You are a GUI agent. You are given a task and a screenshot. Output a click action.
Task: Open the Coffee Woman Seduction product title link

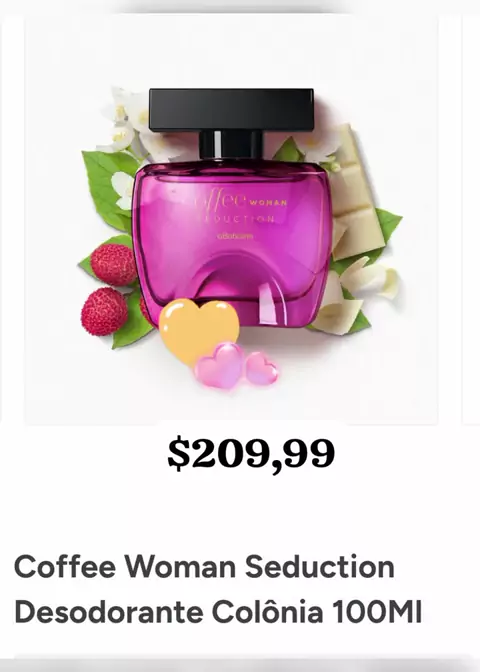(218, 589)
